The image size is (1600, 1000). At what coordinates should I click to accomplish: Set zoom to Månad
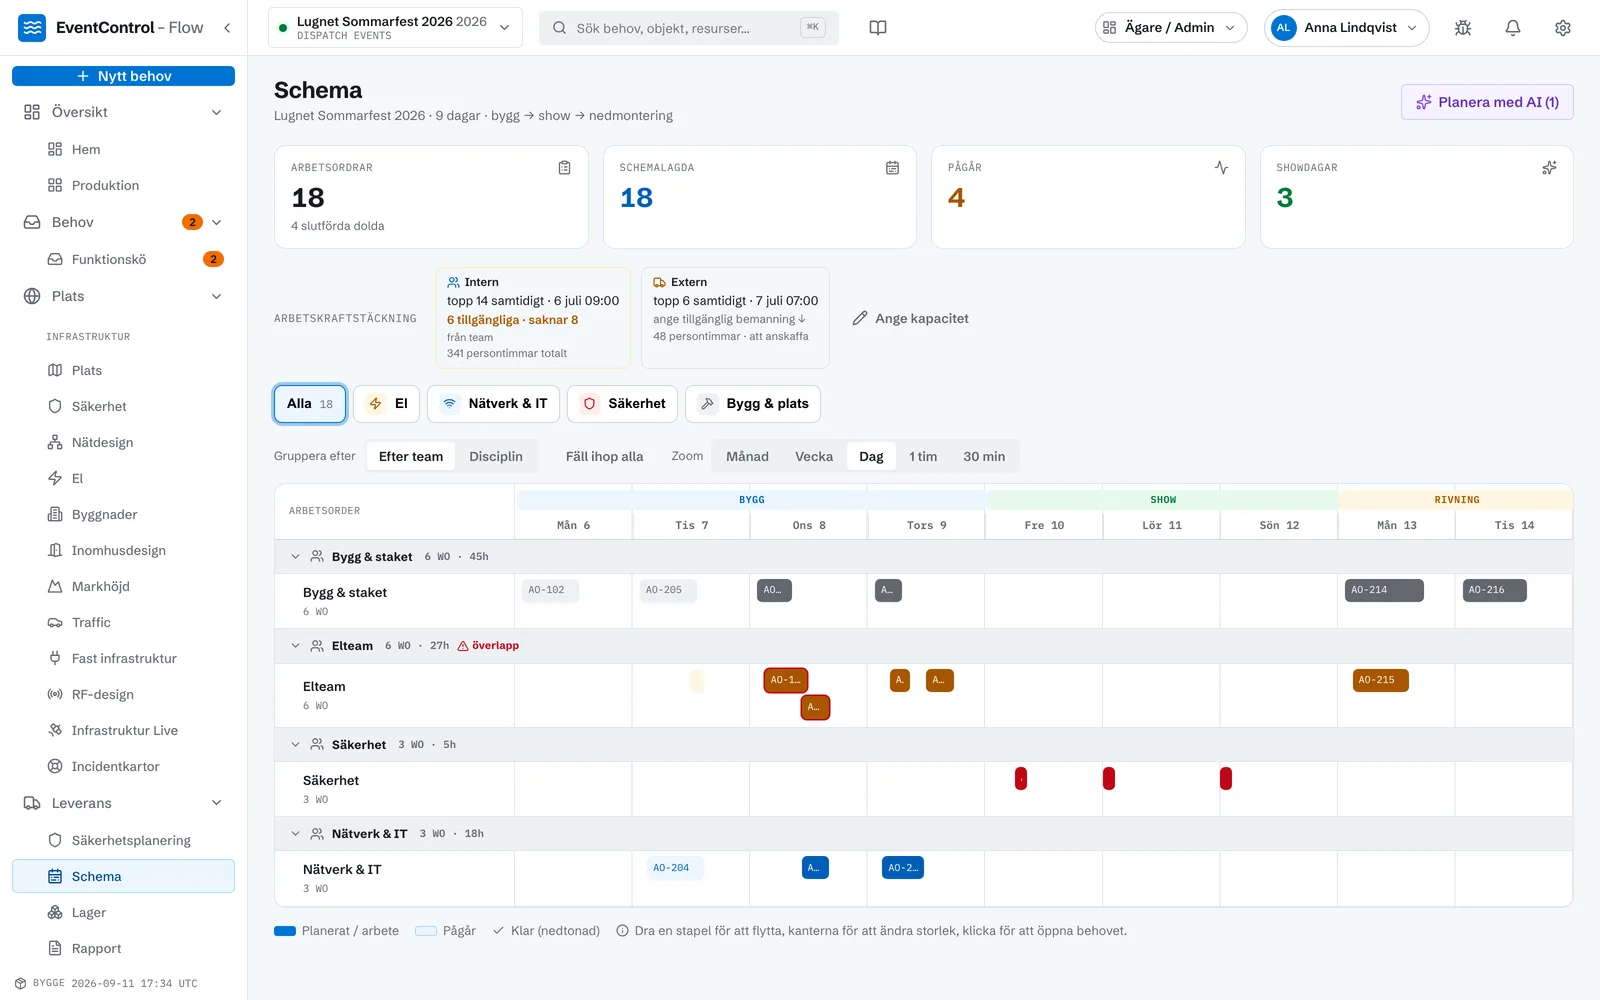tap(747, 457)
